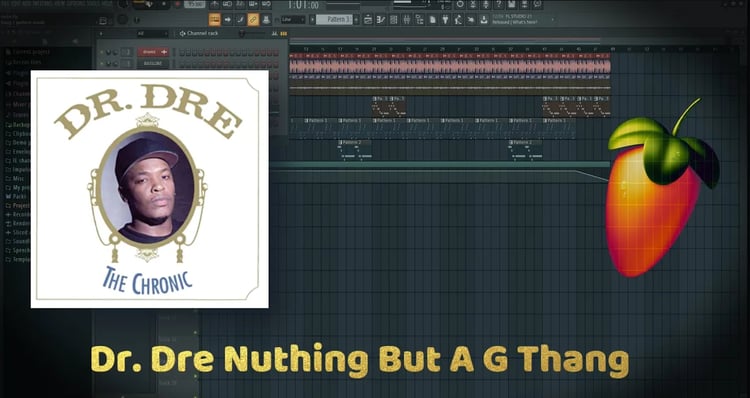Viewport: 750px width, 398px height.
Task: Open Current project in the browser
Action: click(x=31, y=52)
